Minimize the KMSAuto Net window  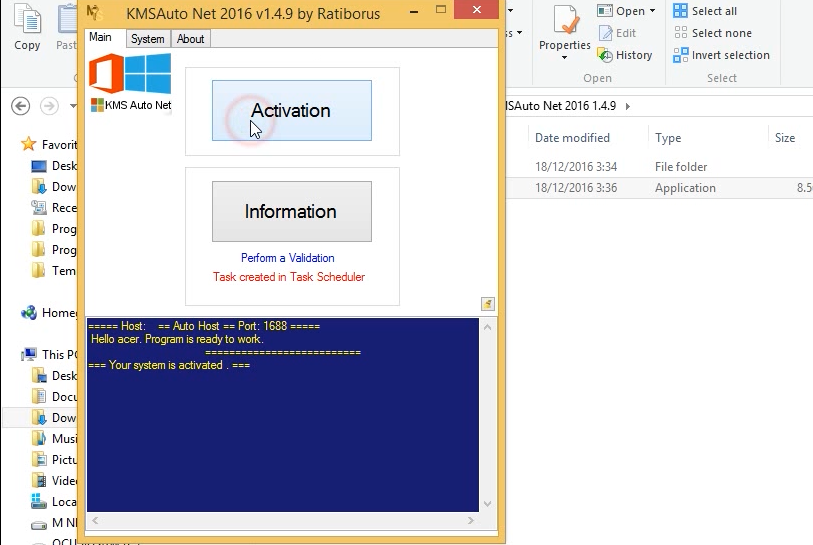tap(414, 11)
